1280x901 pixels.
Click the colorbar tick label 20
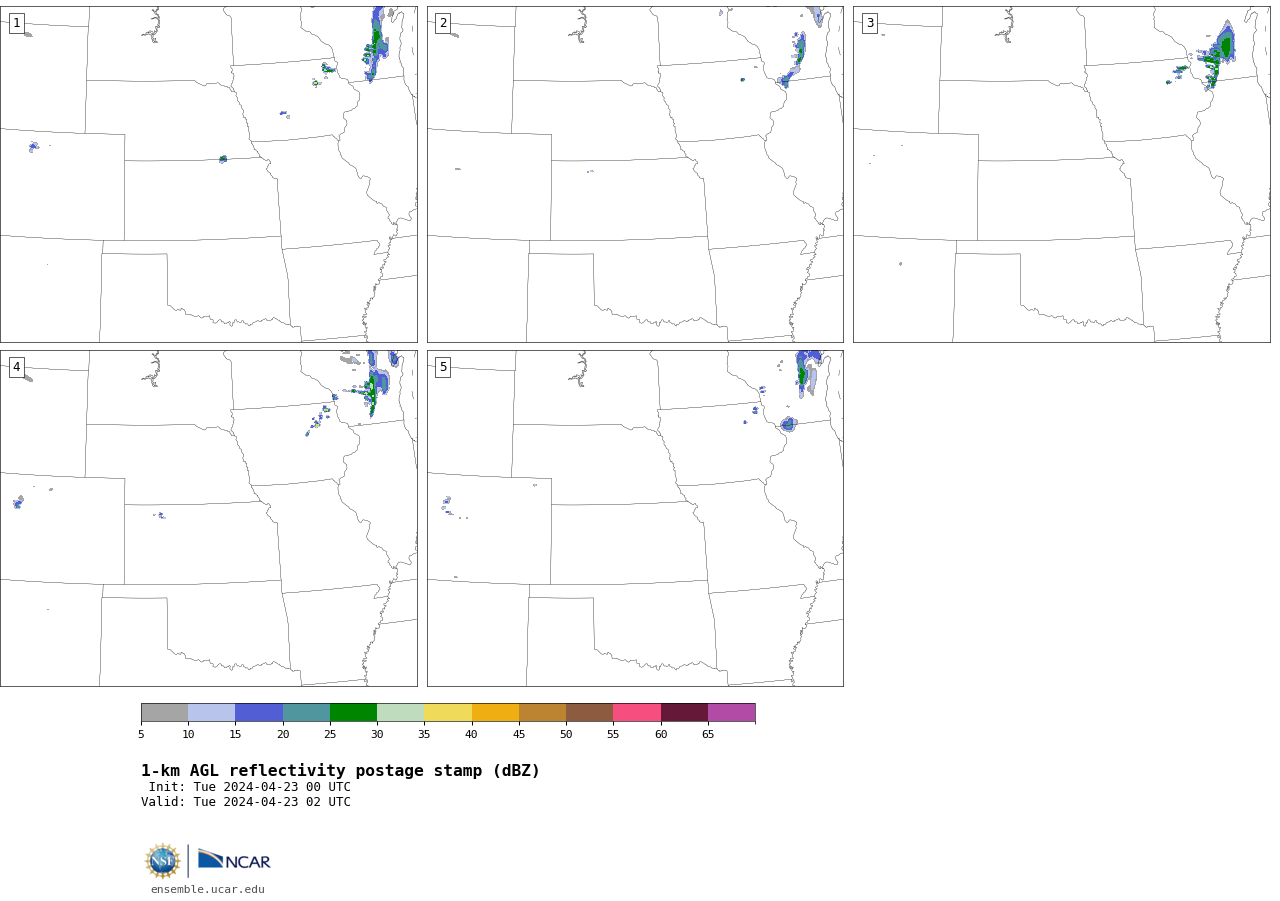click(x=283, y=735)
